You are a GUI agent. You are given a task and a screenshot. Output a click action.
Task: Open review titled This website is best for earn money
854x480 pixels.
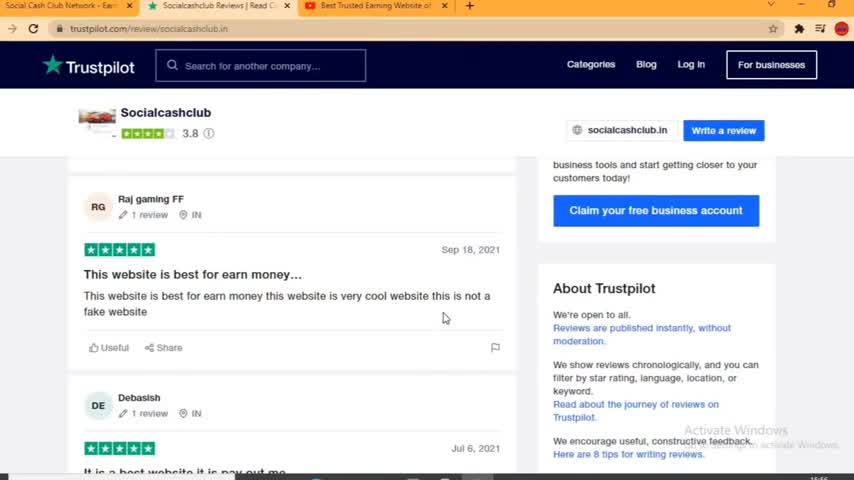point(192,275)
